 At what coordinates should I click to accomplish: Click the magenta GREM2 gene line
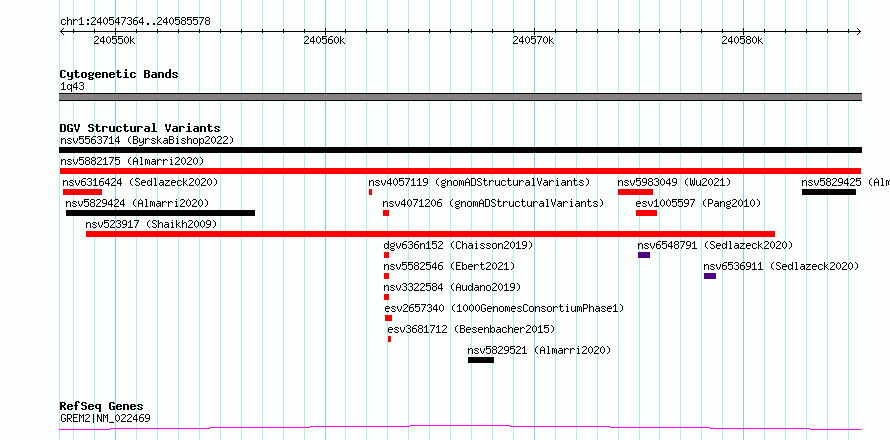click(x=460, y=428)
